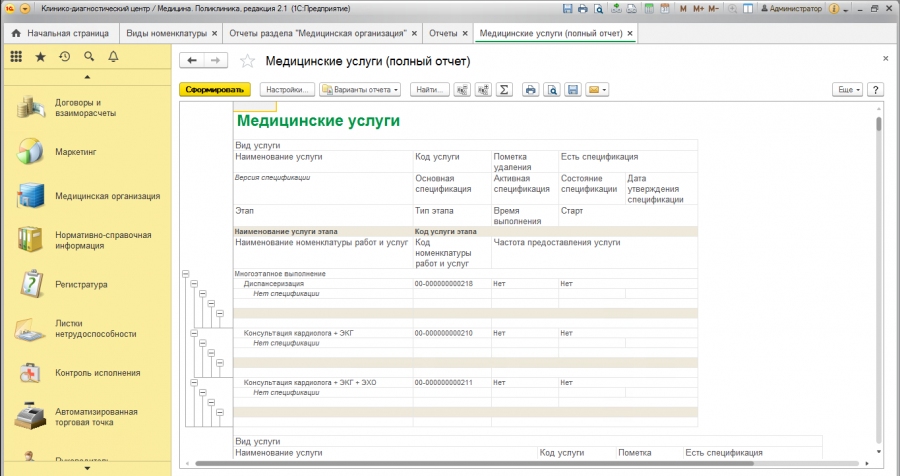Select Медицинские услуги (полный отчет) tab
This screenshot has width=900, height=476.
[x=551, y=33]
